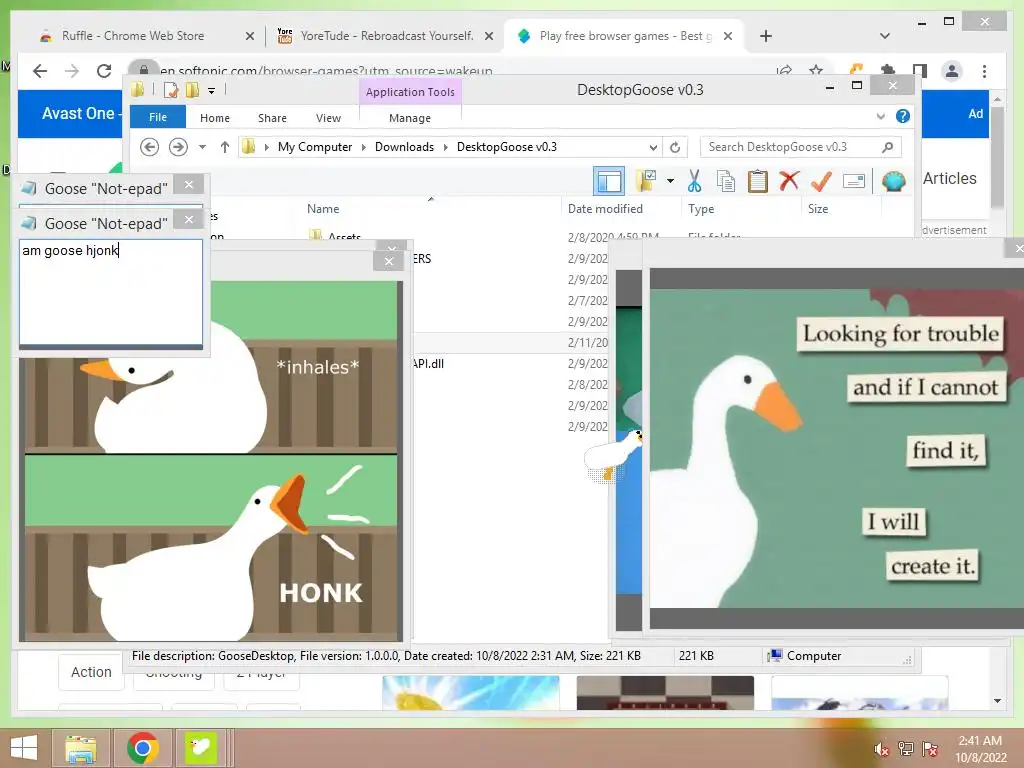Click the magnifier icon in Explorer search box
The image size is (1024, 768).
click(887, 147)
